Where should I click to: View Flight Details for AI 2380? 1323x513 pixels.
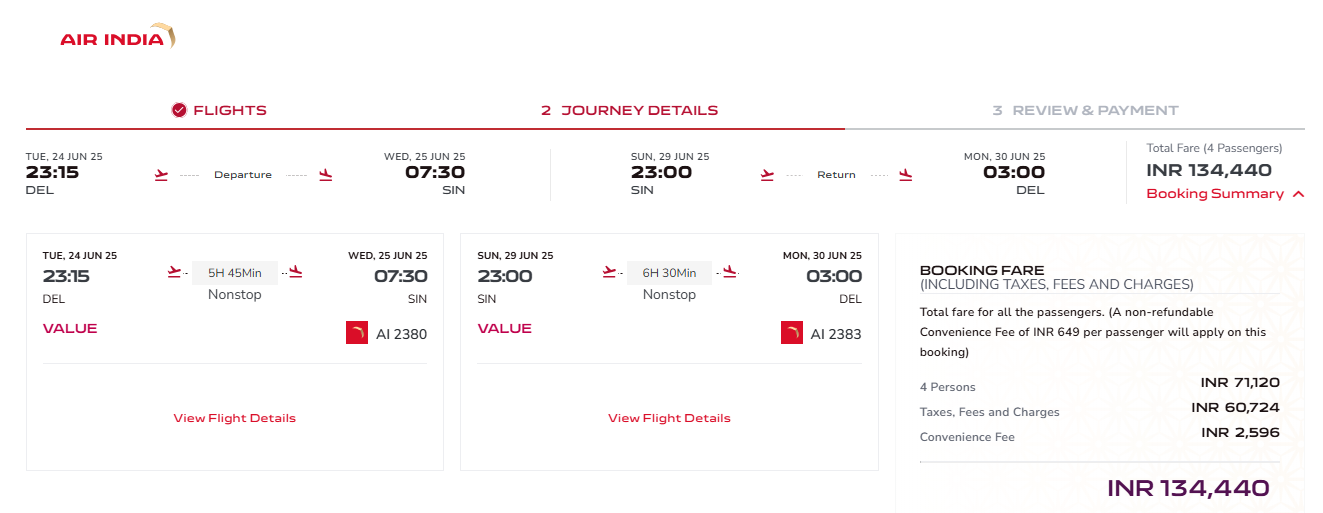pyautogui.click(x=235, y=418)
